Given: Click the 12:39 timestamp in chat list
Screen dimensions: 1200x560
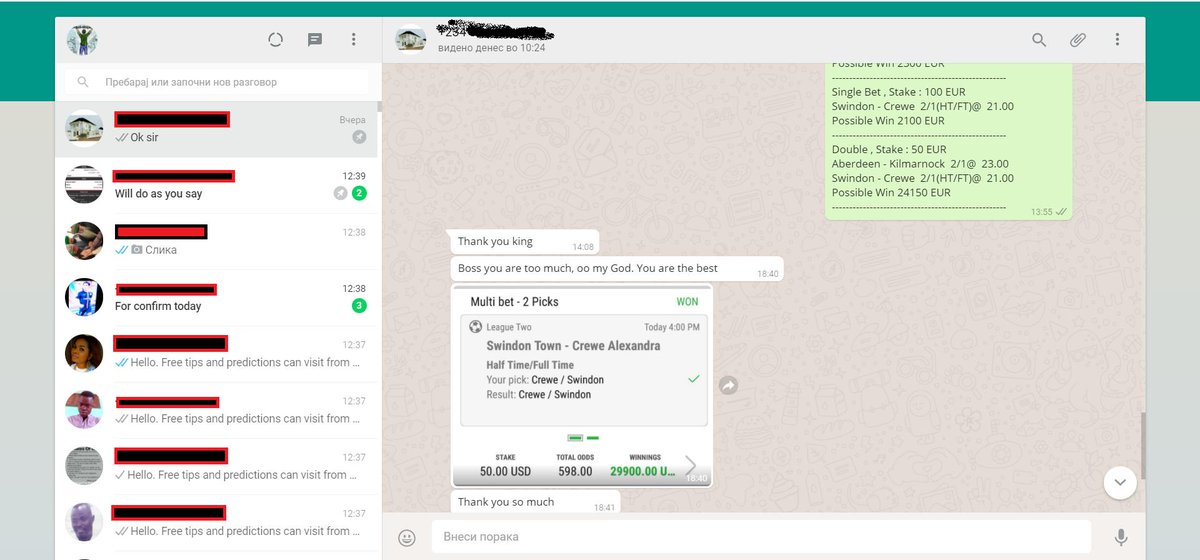Looking at the screenshot, I should pos(354,175).
